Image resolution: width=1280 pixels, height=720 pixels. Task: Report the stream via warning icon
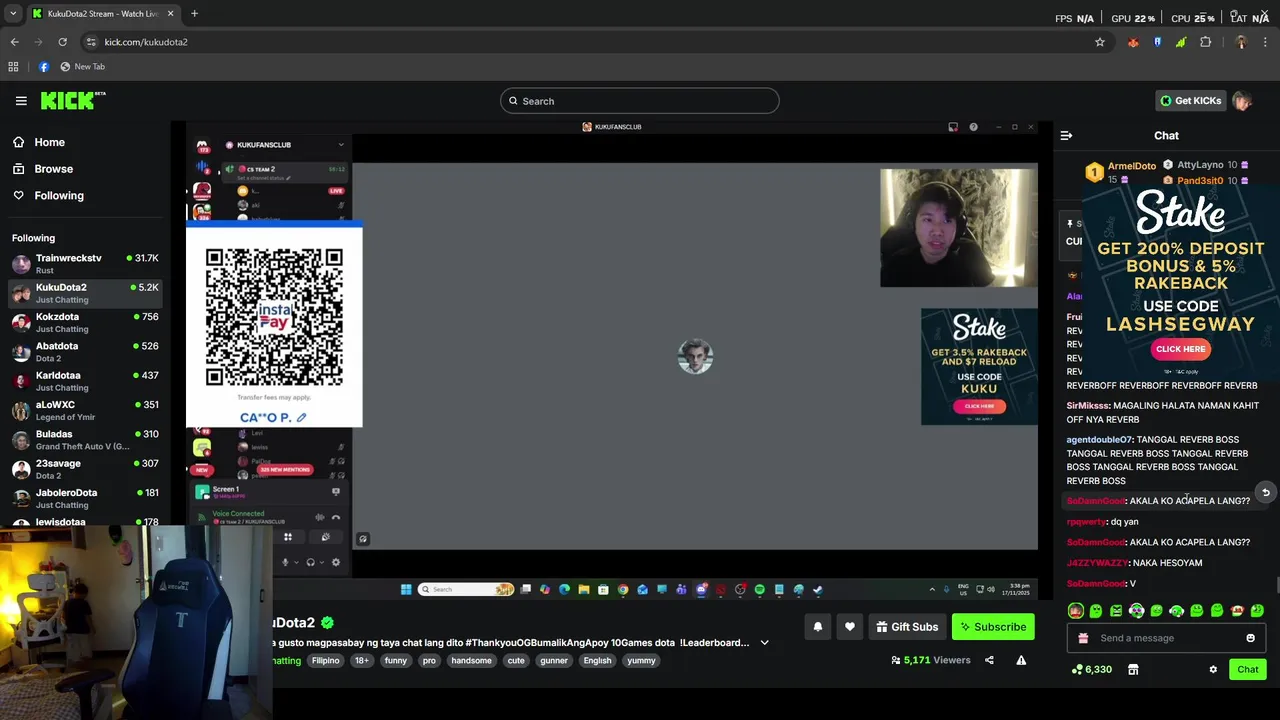(1021, 660)
